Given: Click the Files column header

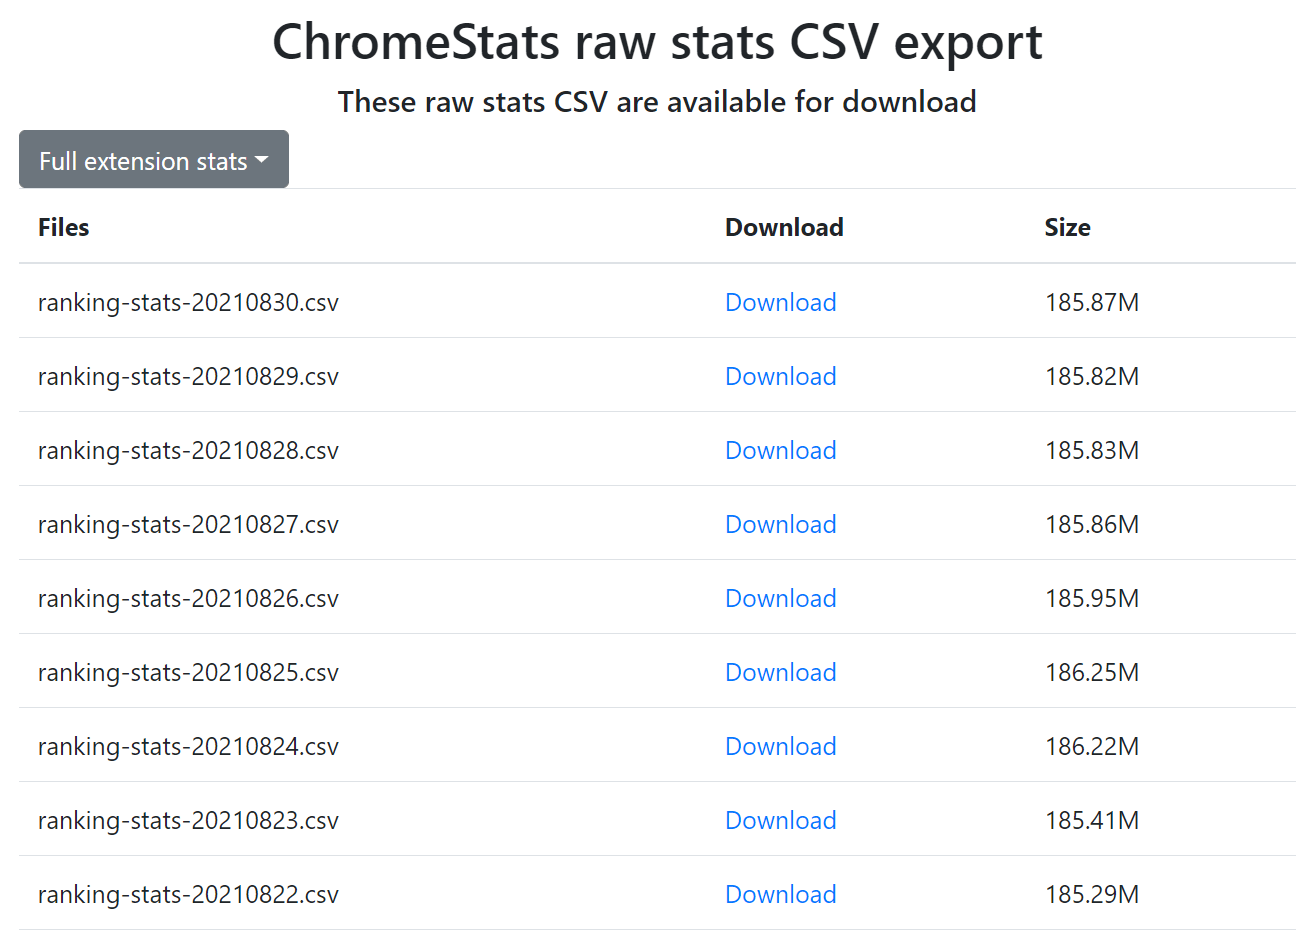Looking at the screenshot, I should [x=63, y=227].
